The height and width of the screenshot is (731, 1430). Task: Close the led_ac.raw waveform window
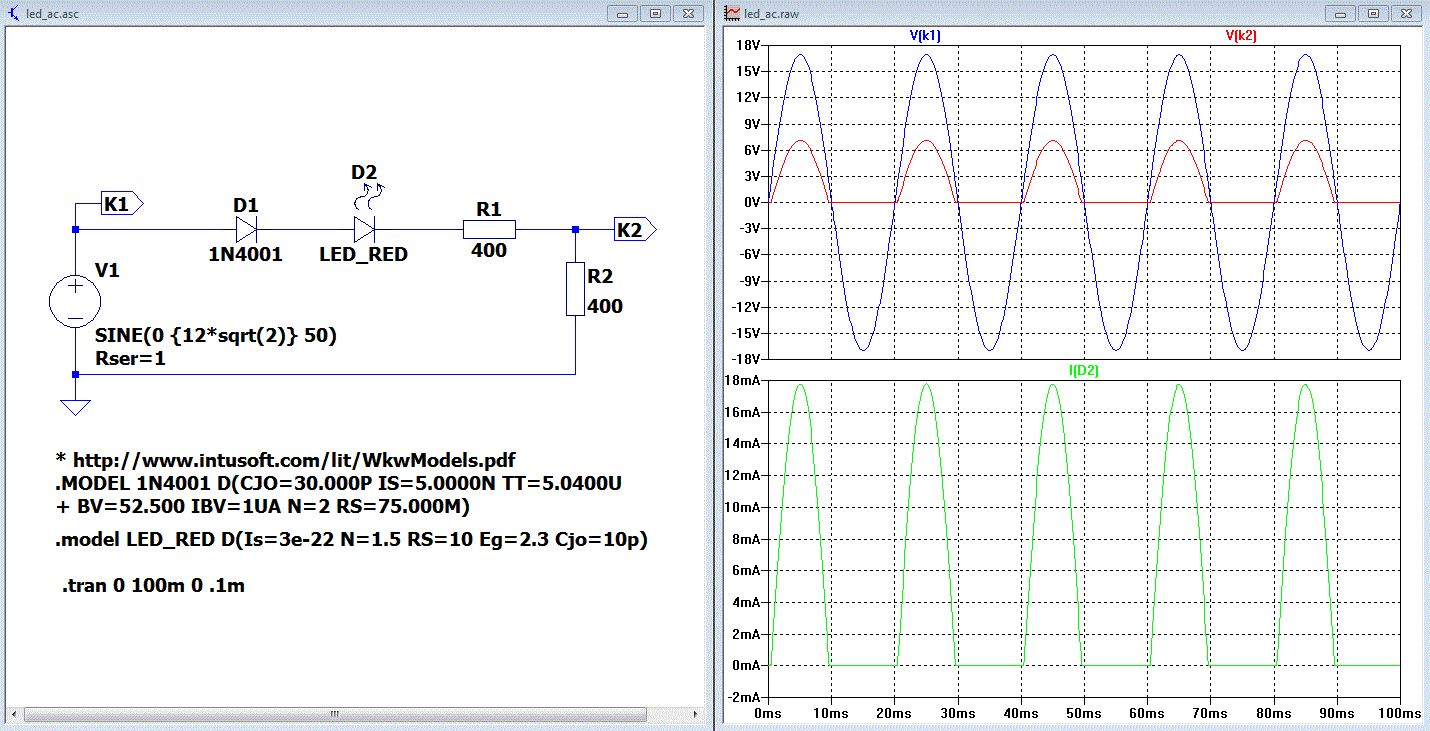click(1406, 13)
